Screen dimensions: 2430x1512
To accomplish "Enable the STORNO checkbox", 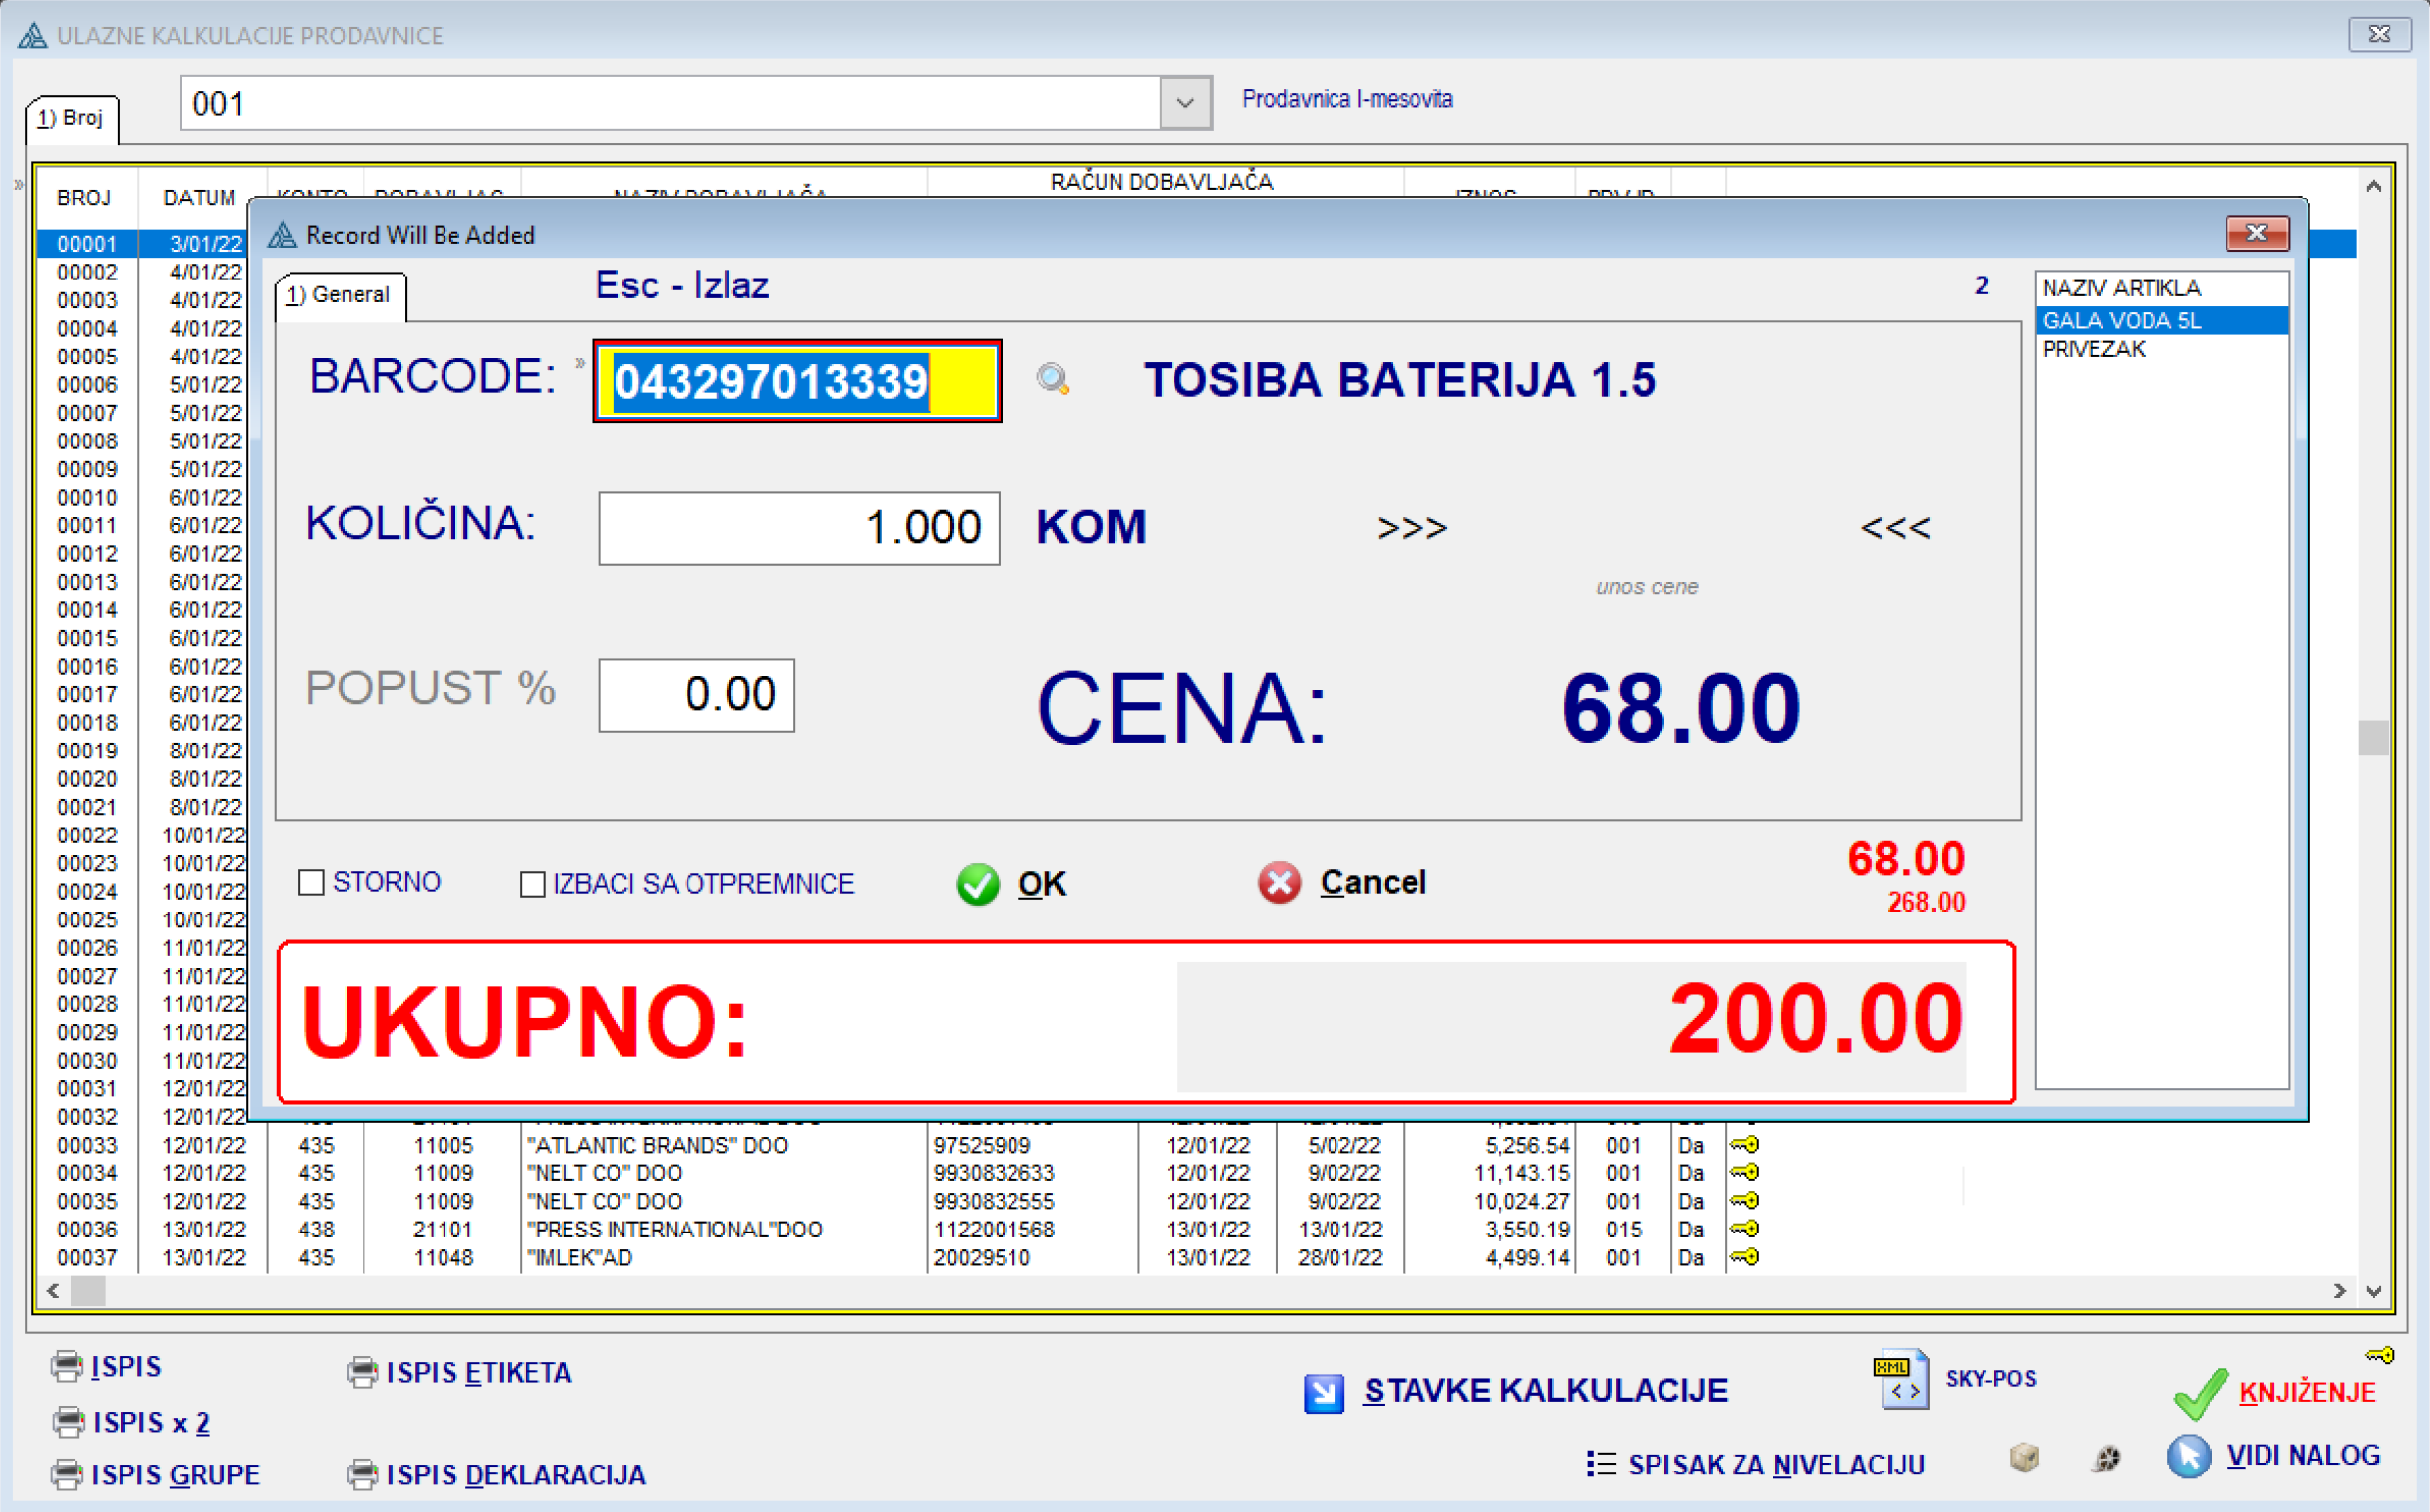I will 312,882.
